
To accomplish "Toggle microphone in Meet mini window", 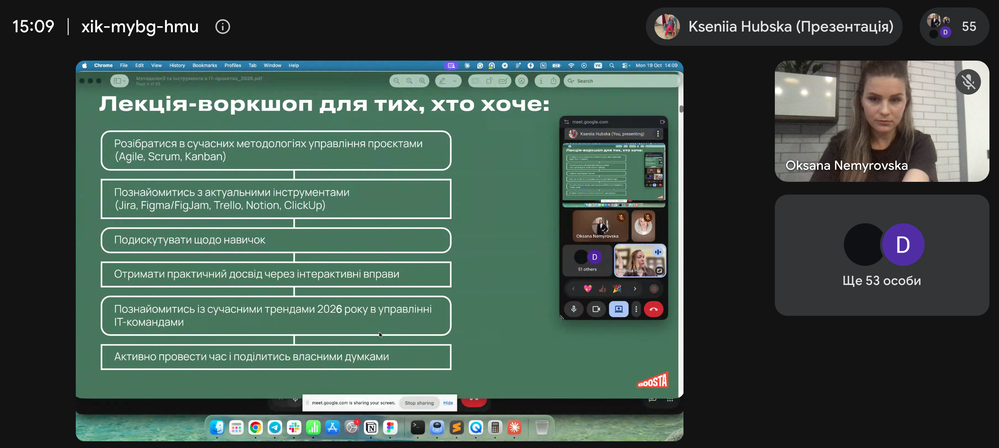I will 573,309.
